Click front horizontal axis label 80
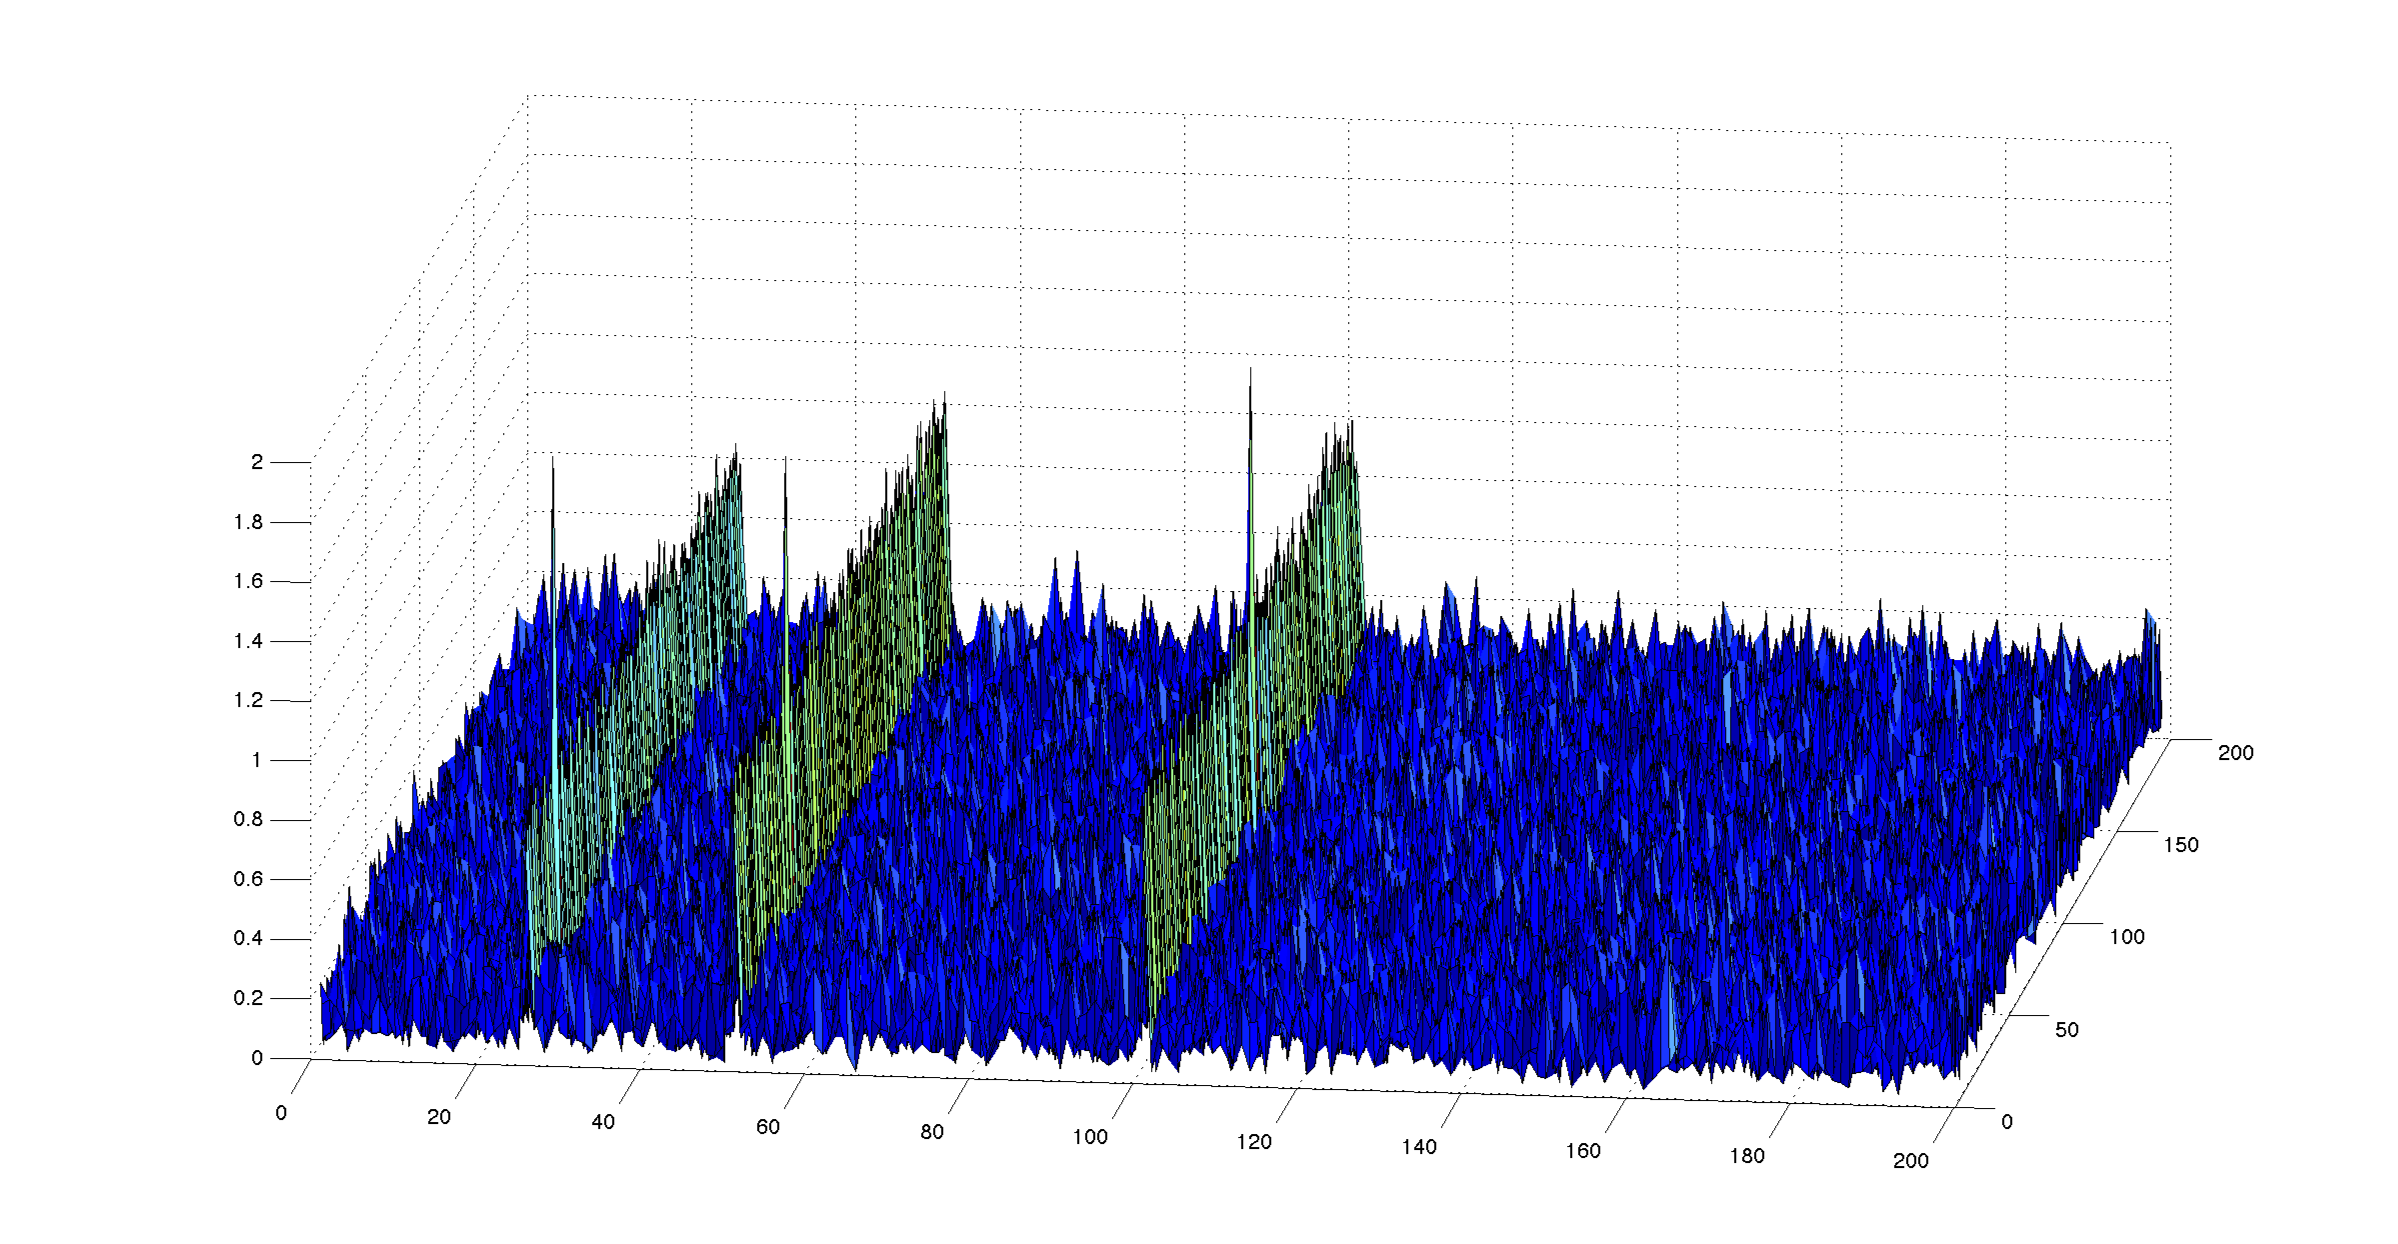This screenshot has width=2398, height=1244. [931, 1132]
